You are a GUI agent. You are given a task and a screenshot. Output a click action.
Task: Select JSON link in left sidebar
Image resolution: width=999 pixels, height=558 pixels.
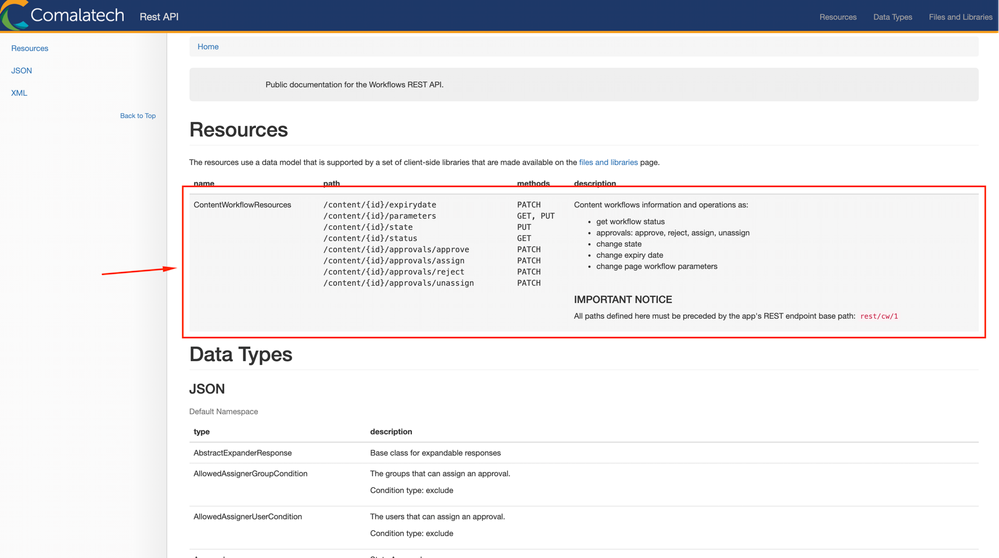coord(22,71)
